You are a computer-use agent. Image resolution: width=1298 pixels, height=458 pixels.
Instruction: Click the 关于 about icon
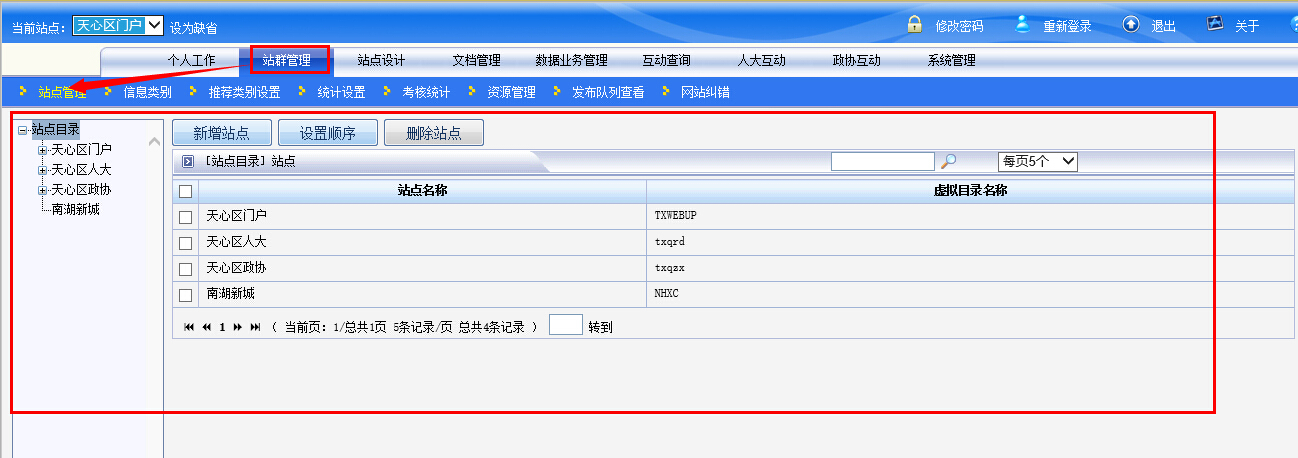coord(1215,23)
